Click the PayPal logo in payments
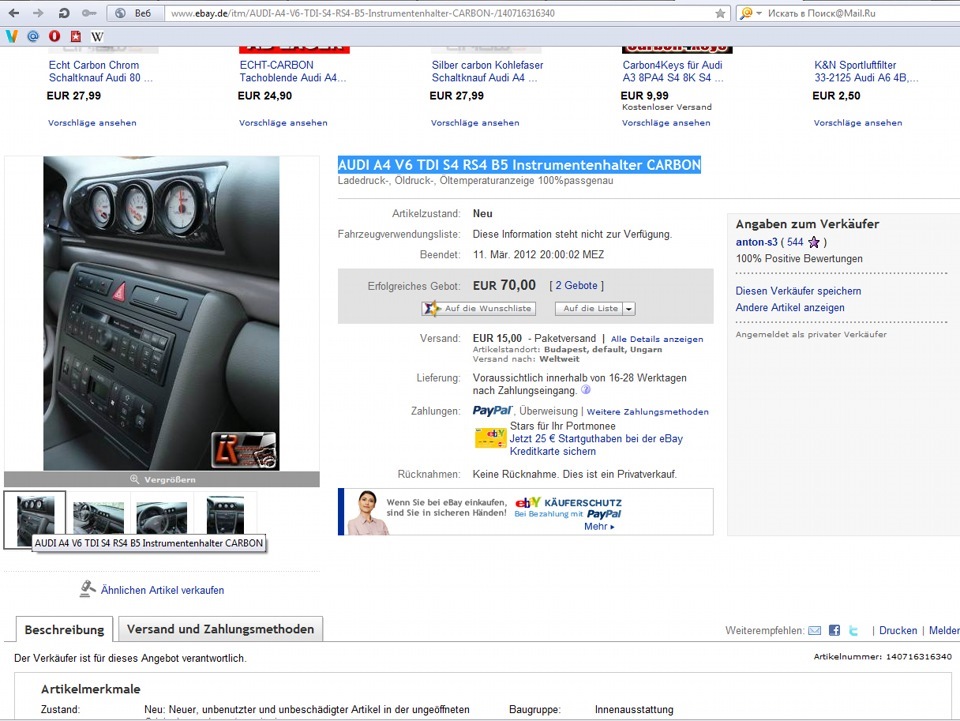Image resolution: width=960 pixels, height=721 pixels. 492,411
